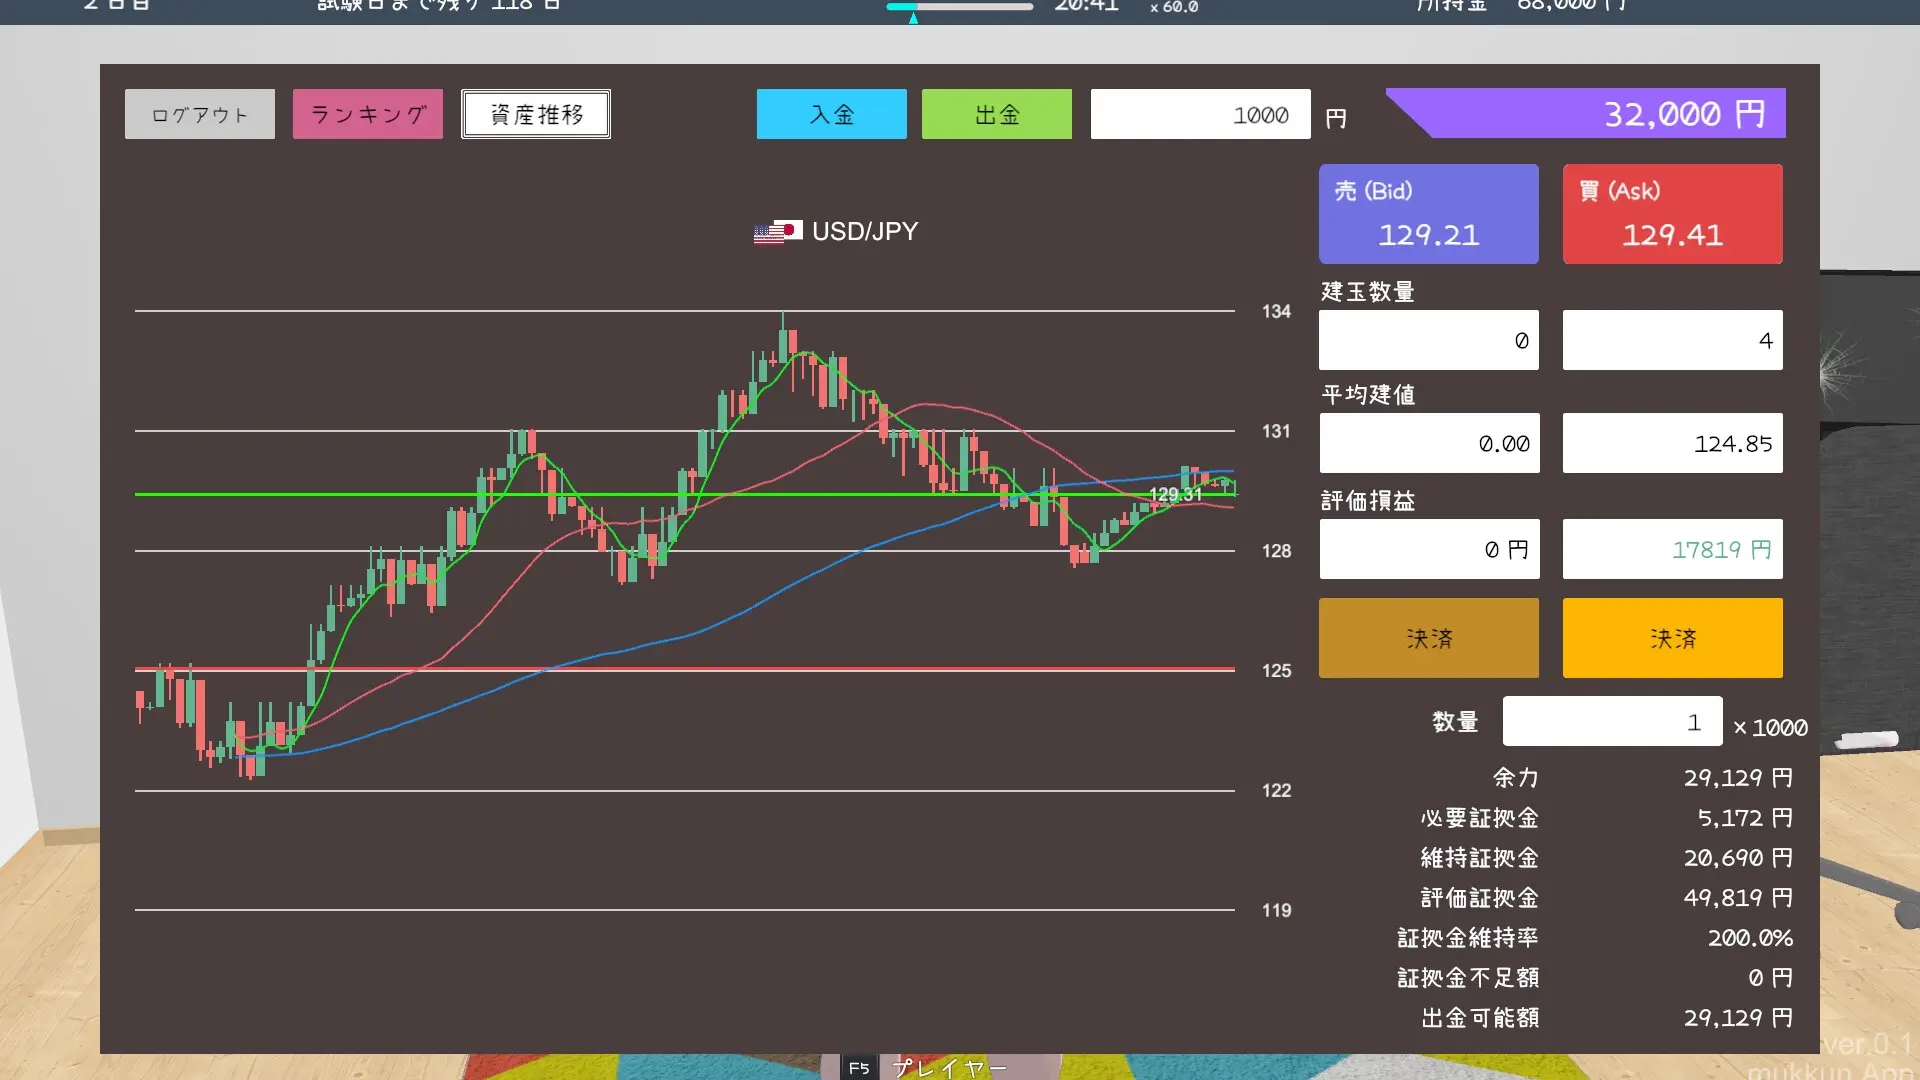Image resolution: width=1920 pixels, height=1080 pixels.
Task: Select the 資産推移 asset history tab
Action: point(536,115)
